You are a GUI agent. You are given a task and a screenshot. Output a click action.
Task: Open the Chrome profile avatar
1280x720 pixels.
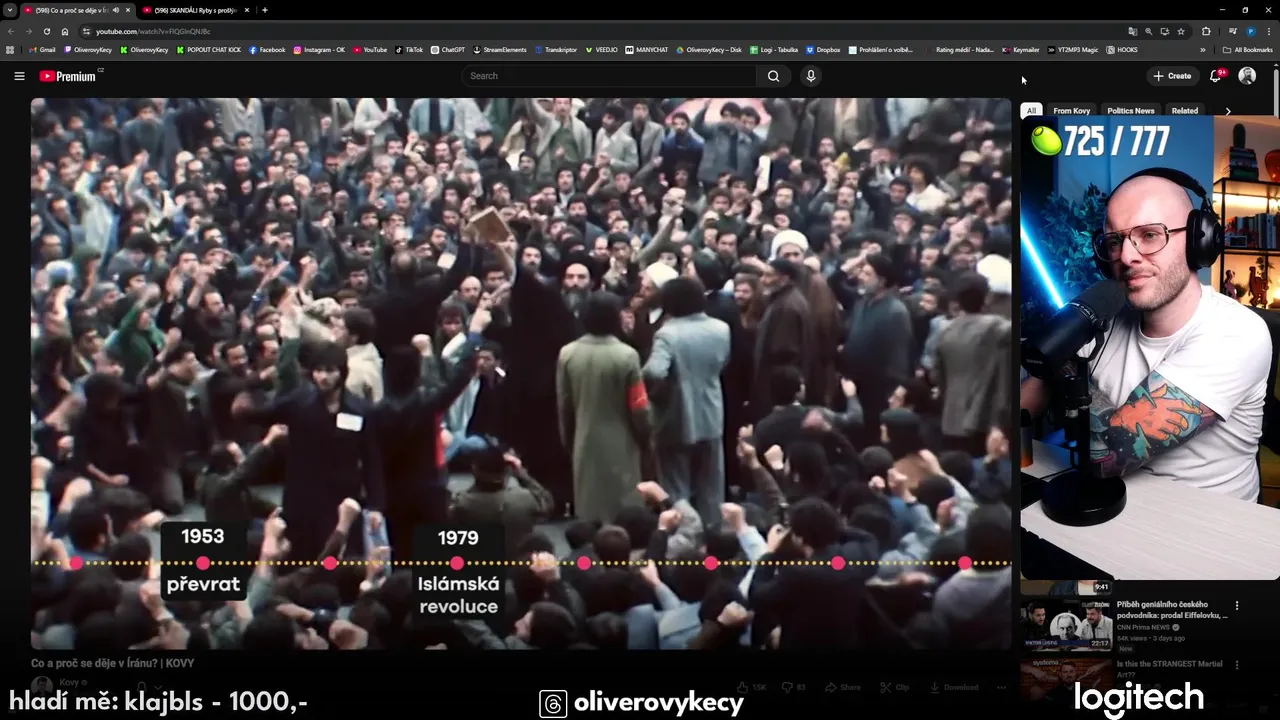point(1251,31)
